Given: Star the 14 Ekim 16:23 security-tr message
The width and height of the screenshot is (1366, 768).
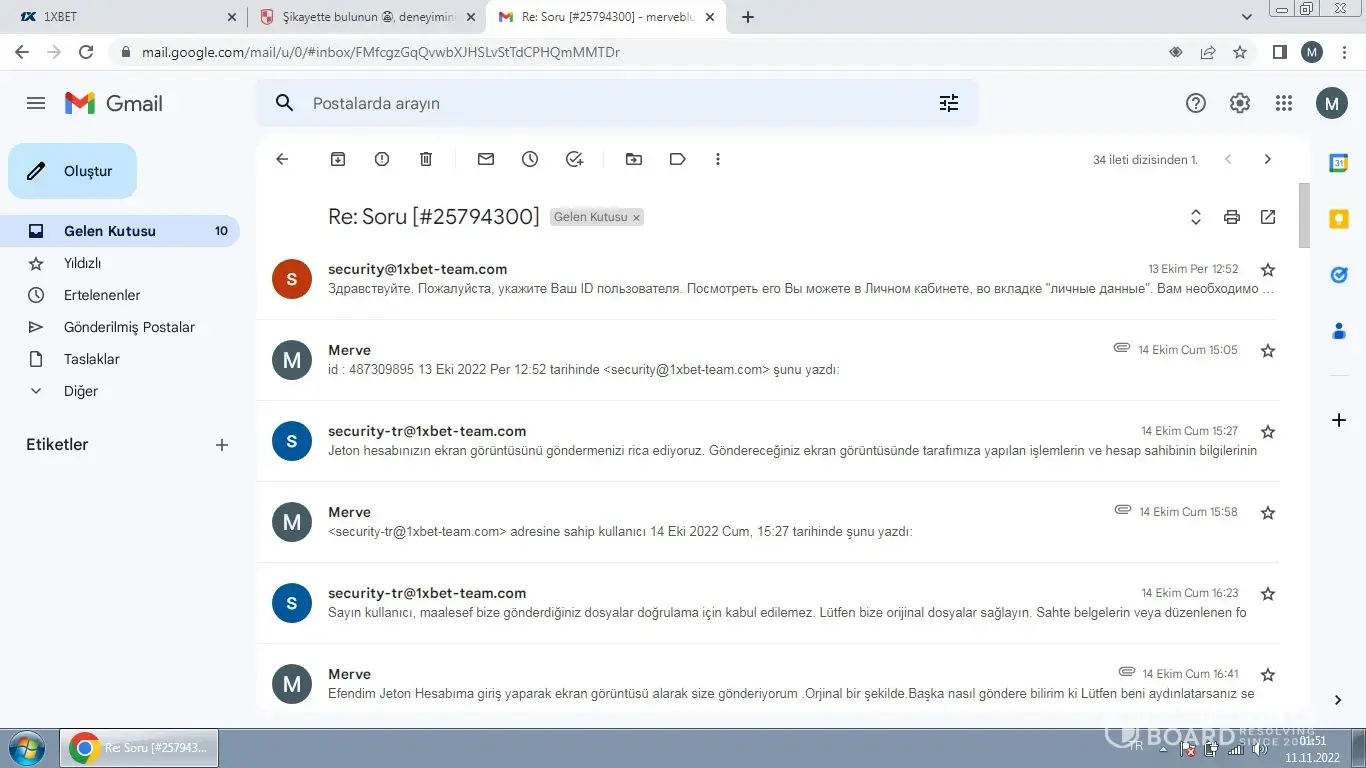Looking at the screenshot, I should pyautogui.click(x=1268, y=594).
